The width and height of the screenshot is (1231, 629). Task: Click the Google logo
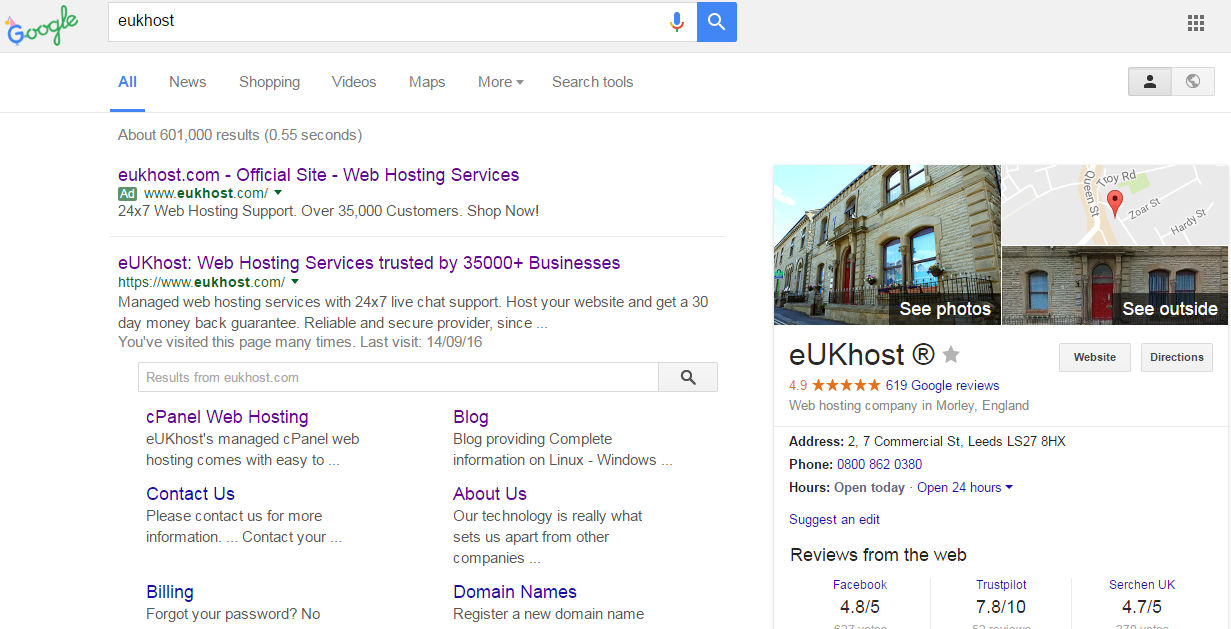pos(41,25)
